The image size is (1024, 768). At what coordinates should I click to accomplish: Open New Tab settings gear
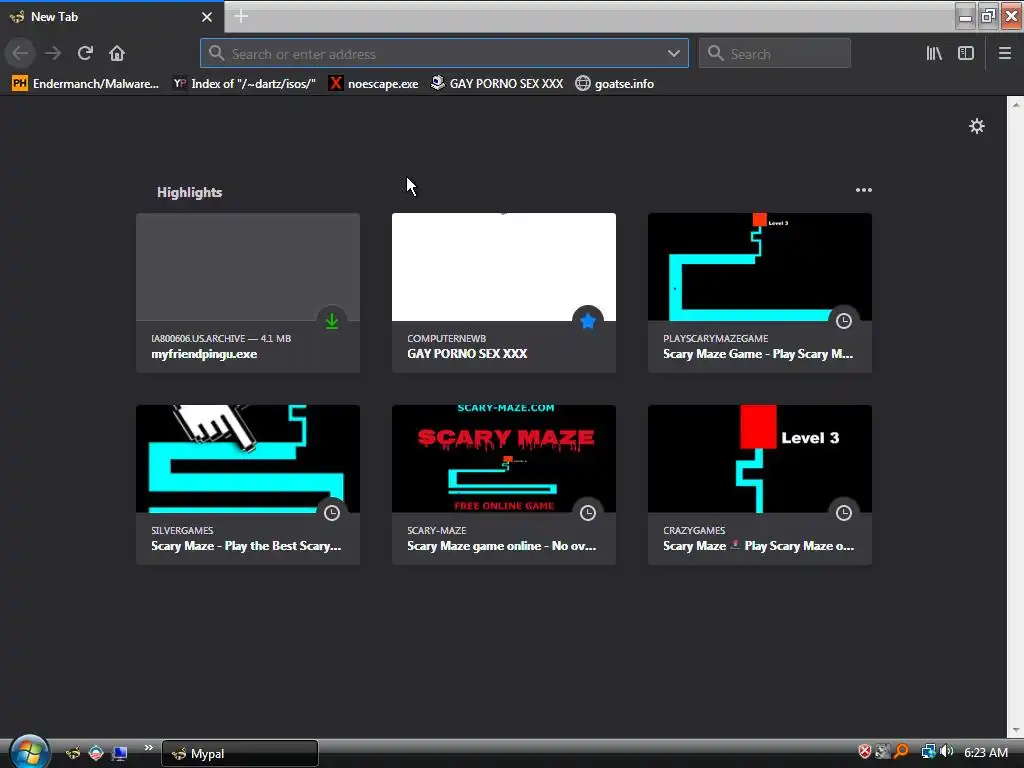click(x=976, y=126)
